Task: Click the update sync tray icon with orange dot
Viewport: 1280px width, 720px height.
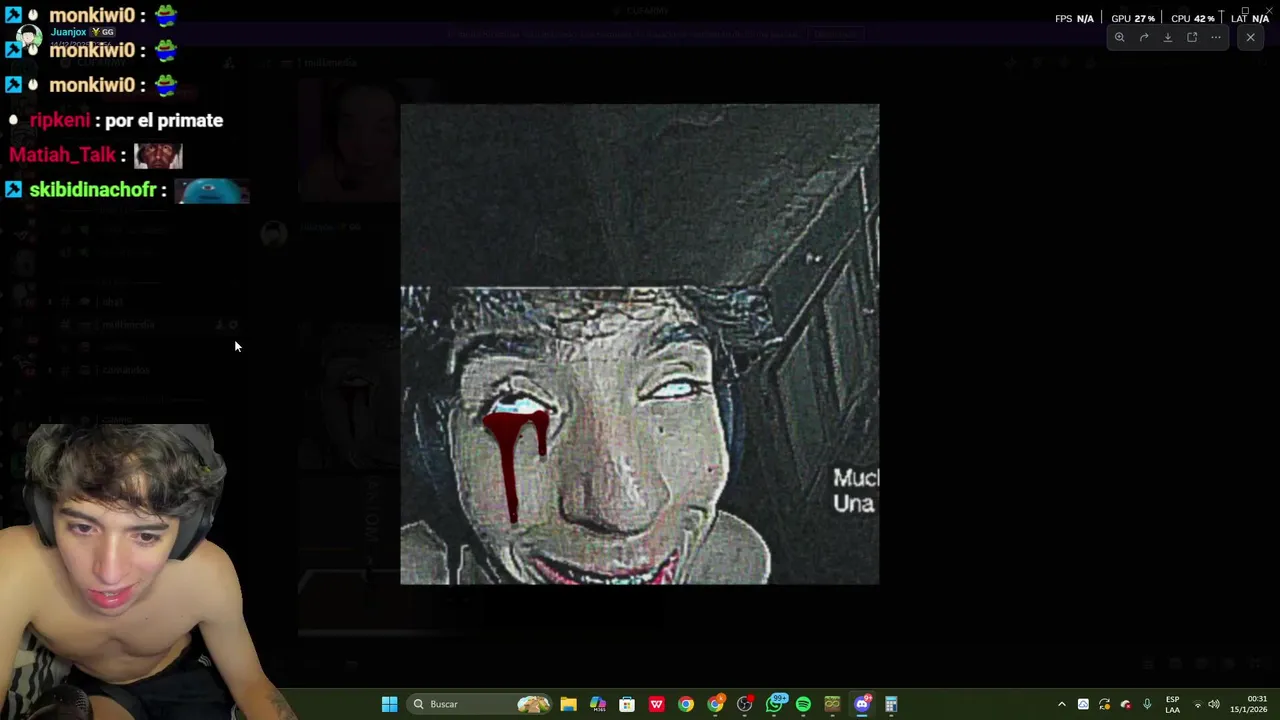Action: tap(1104, 704)
